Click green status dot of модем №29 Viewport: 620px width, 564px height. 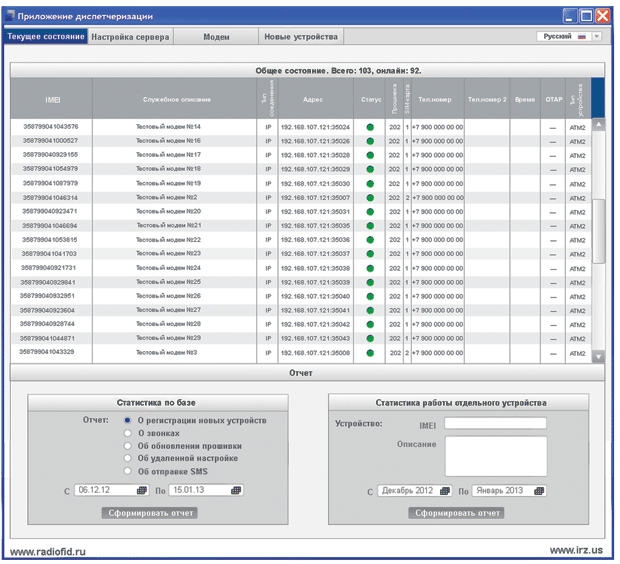370,339
